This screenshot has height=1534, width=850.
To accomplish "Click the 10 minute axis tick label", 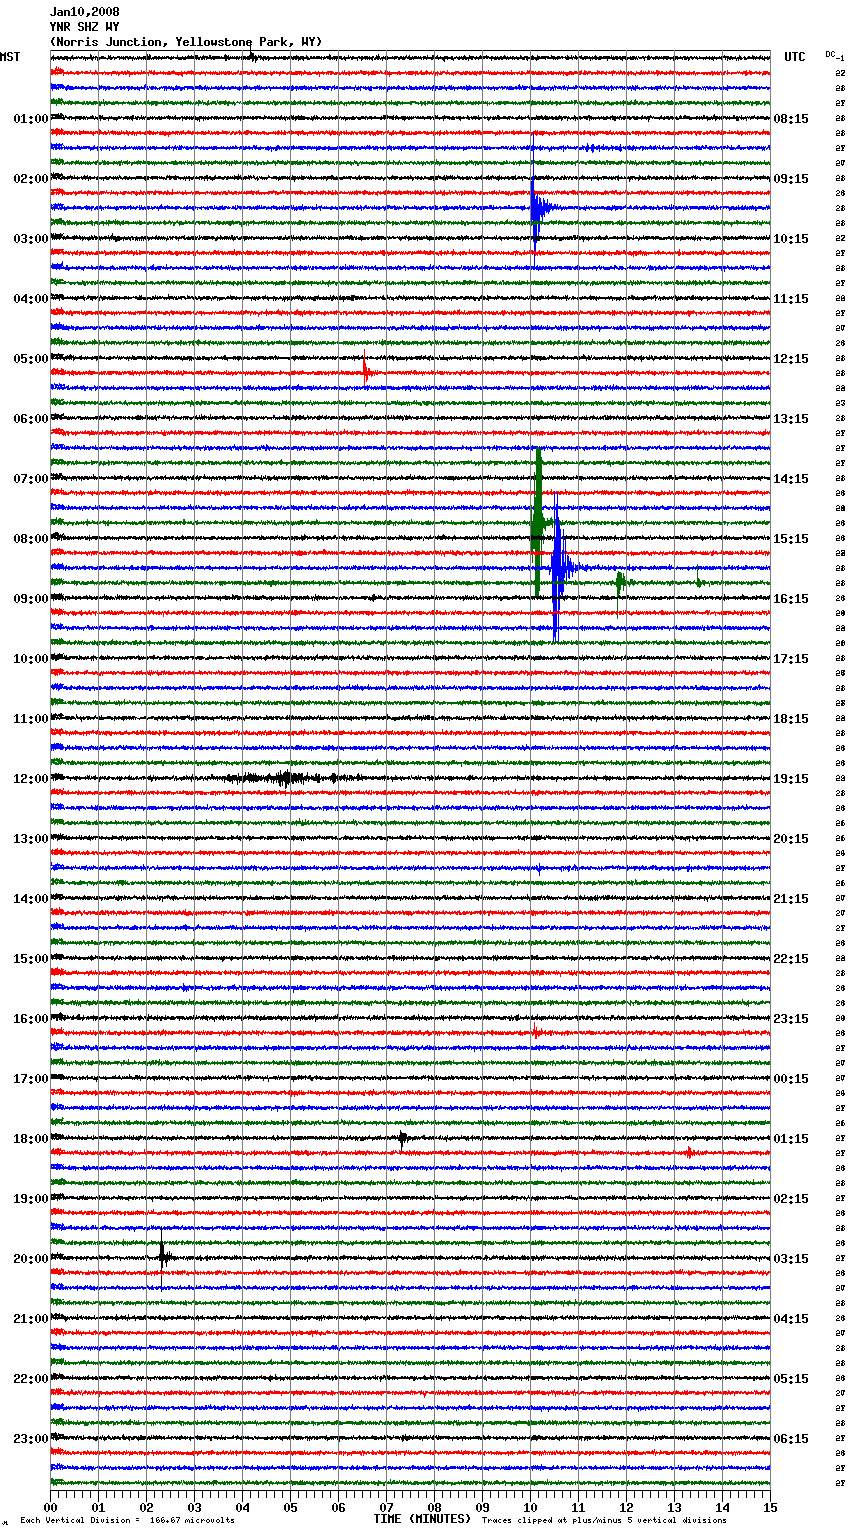I will 530,1507.
